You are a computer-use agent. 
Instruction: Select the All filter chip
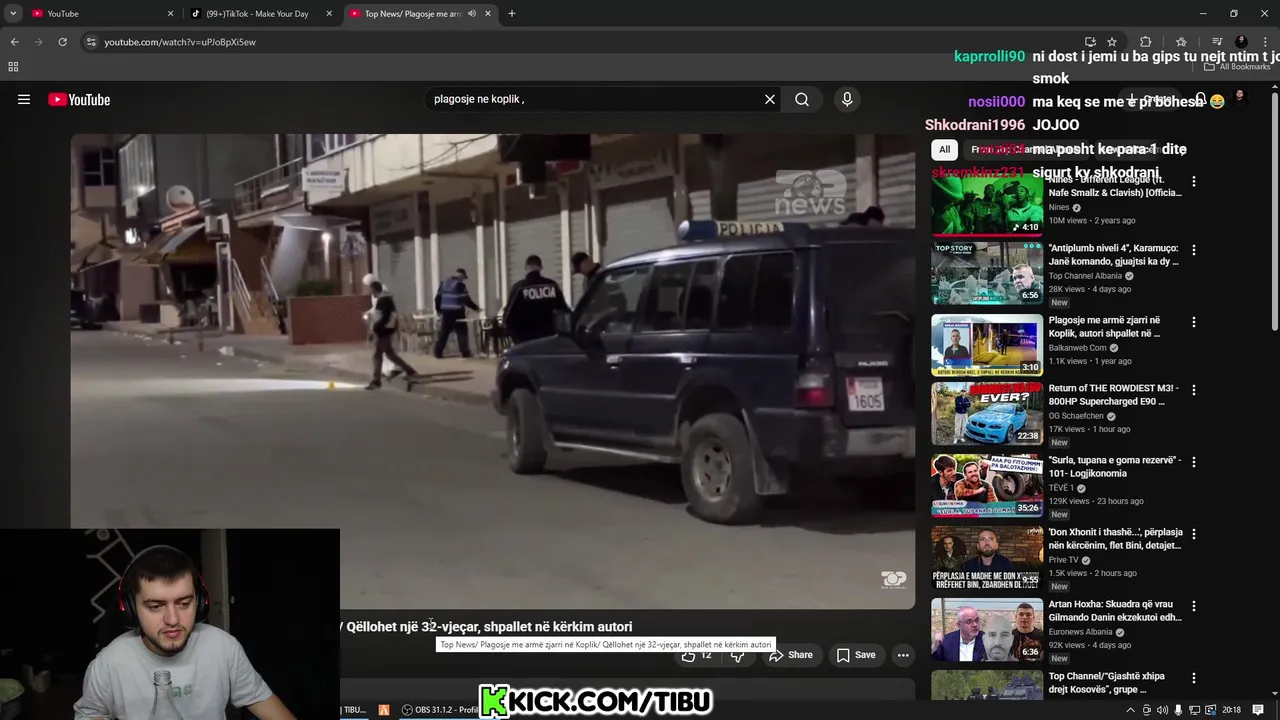click(944, 150)
